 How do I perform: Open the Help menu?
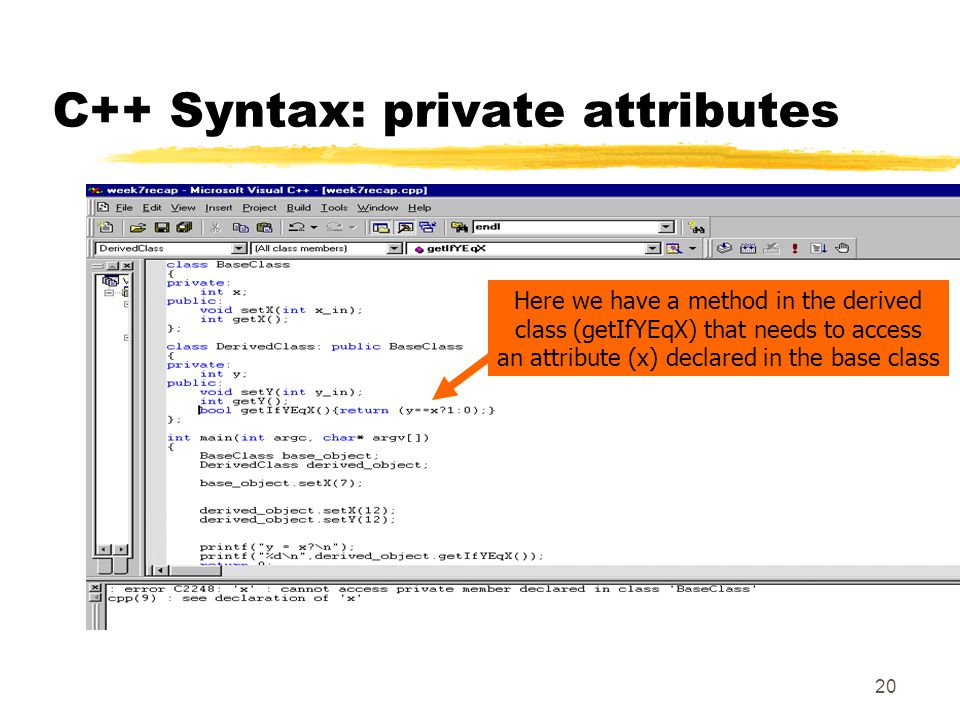tap(419, 208)
